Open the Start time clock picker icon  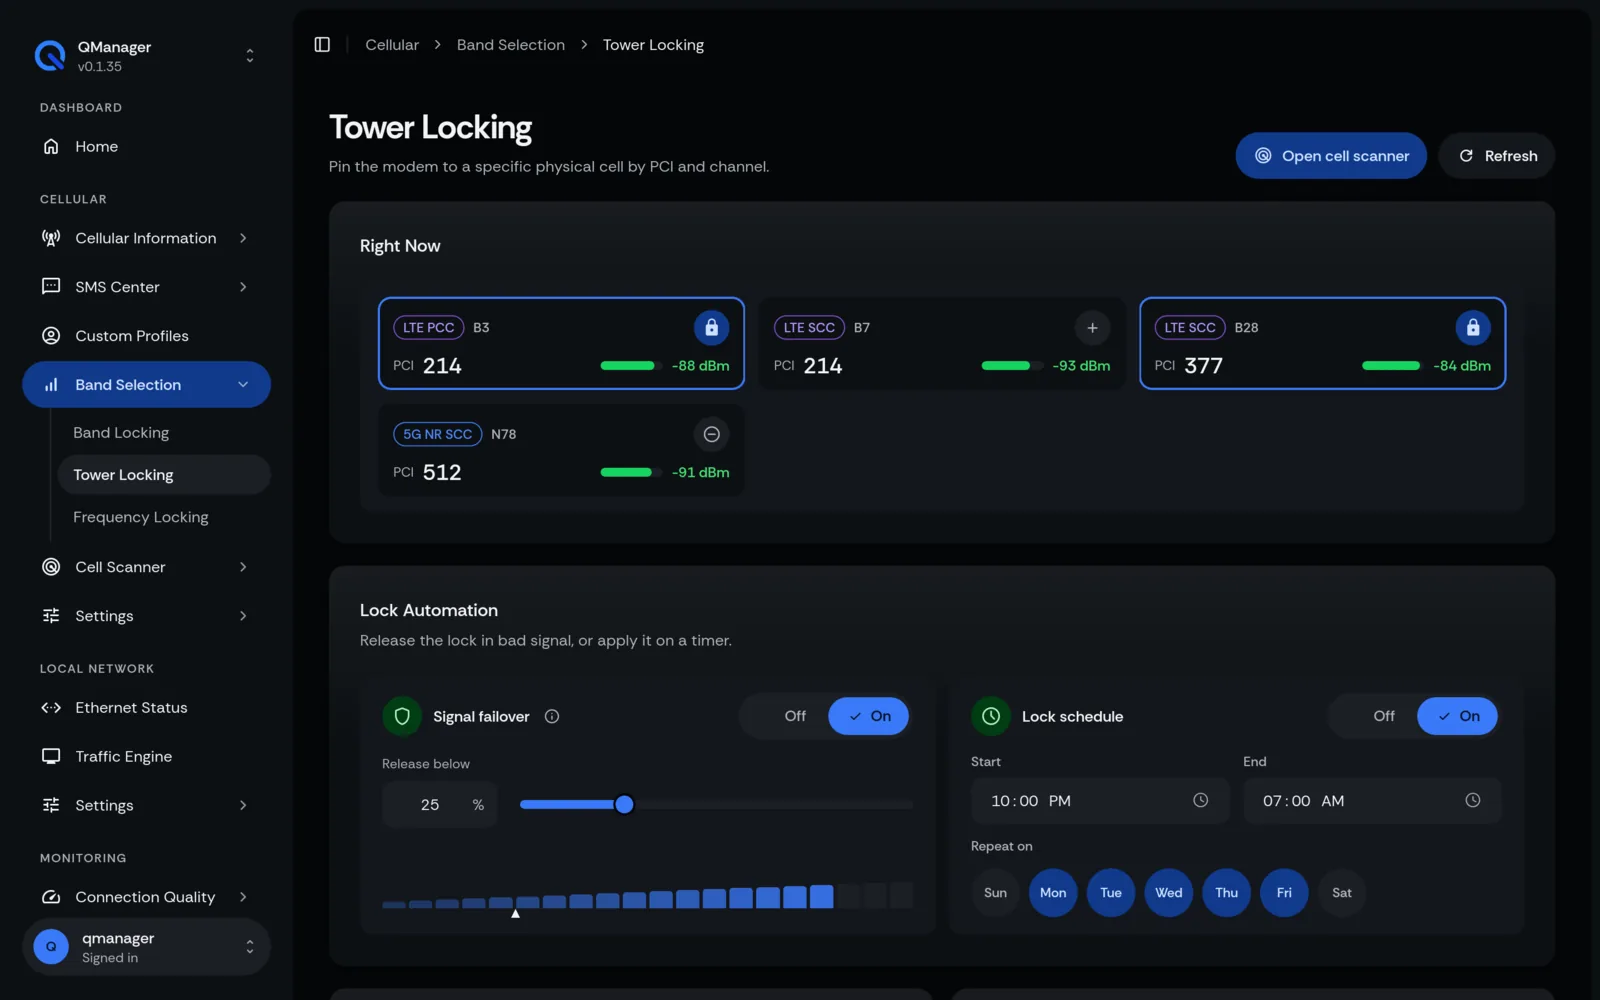(x=1200, y=800)
